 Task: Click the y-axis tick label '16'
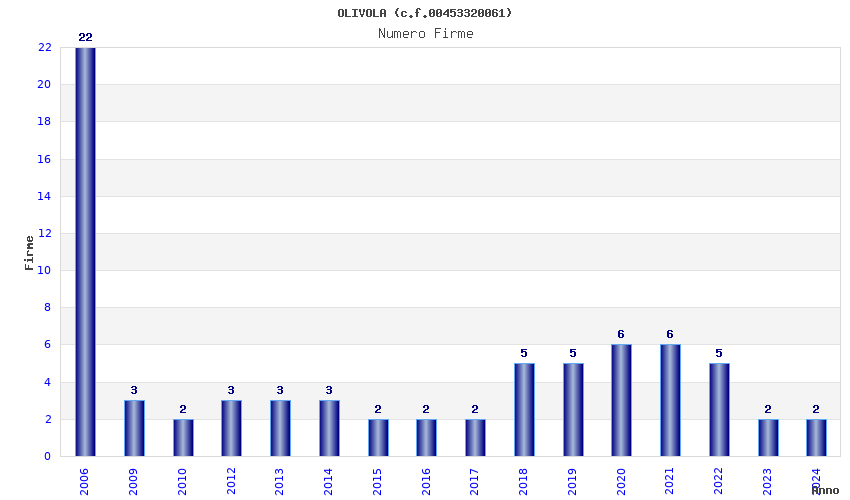[44, 159]
